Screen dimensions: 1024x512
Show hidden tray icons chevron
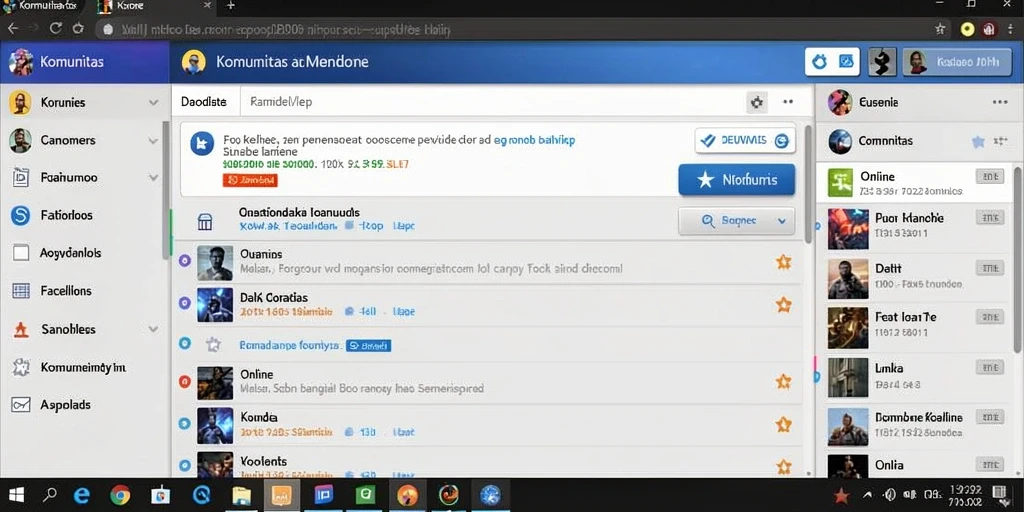pos(868,495)
